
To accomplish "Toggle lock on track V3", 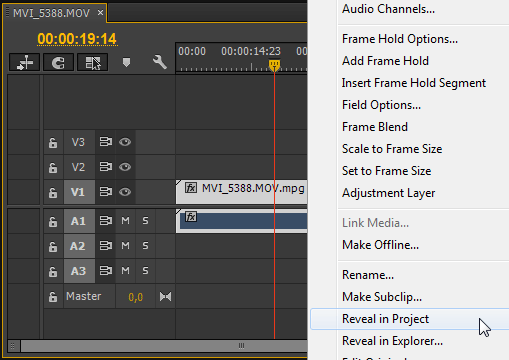I will 53,143.
